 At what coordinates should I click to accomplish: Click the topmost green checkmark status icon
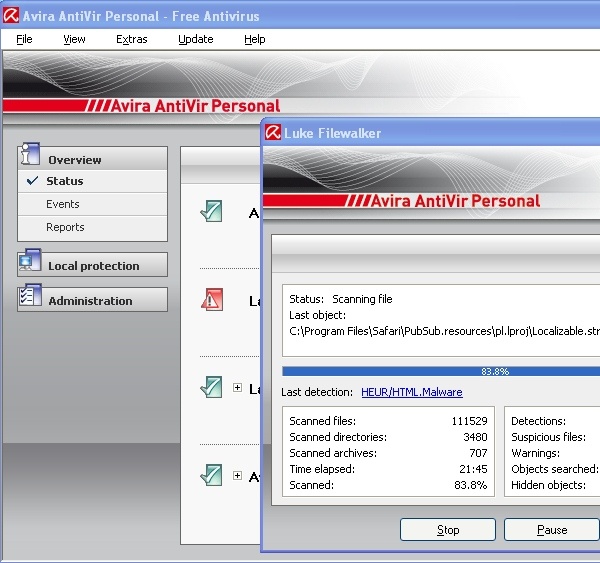211,211
